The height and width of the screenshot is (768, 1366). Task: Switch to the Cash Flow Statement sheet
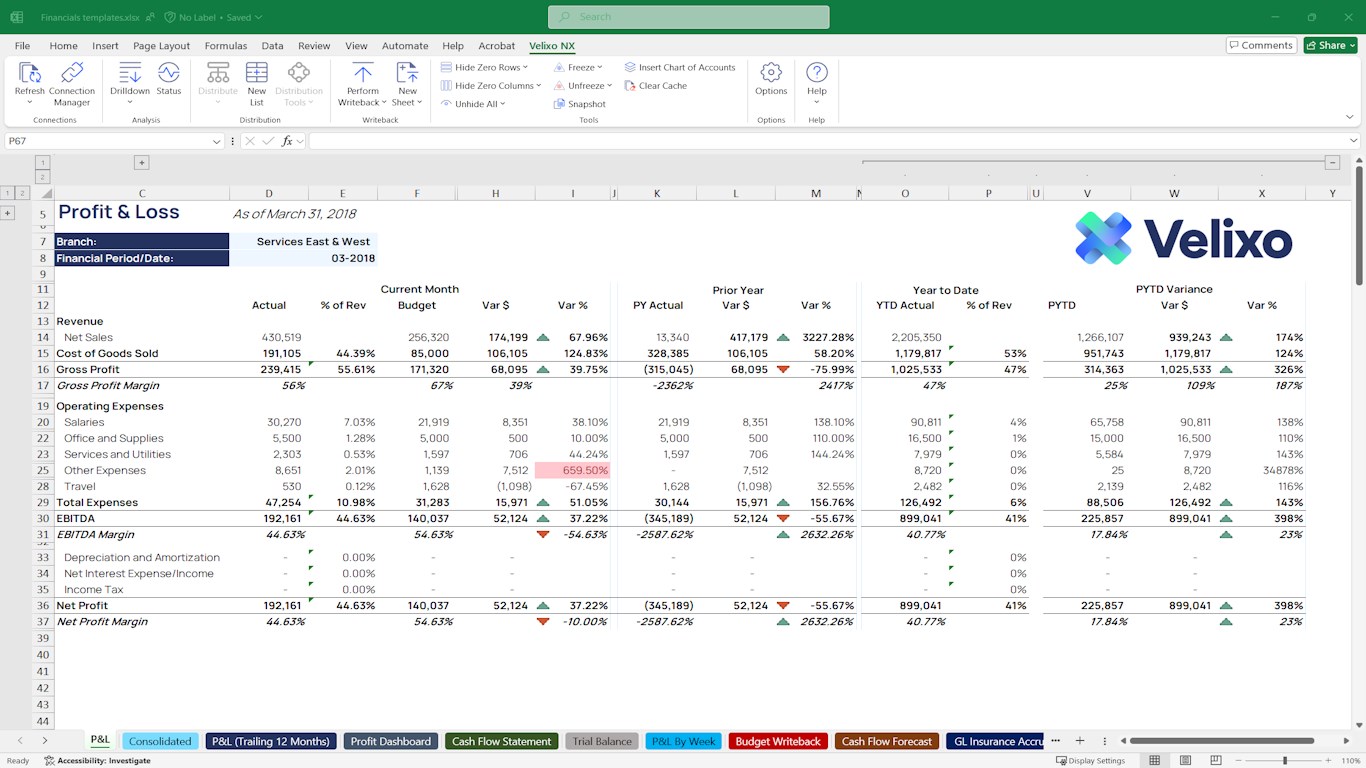click(x=501, y=741)
